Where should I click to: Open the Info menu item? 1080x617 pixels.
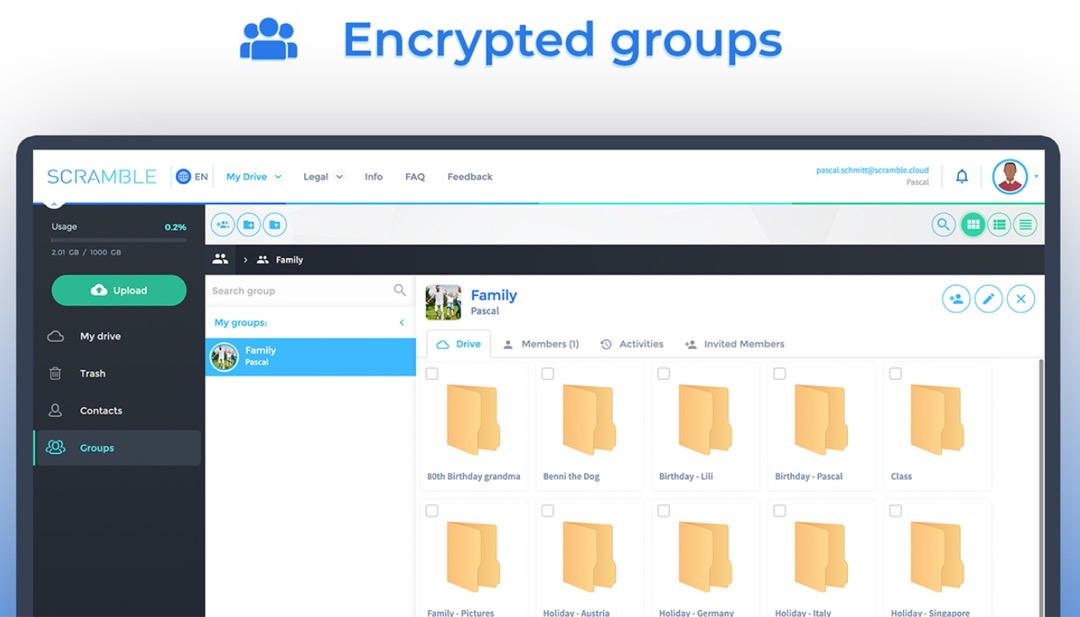pos(373,177)
